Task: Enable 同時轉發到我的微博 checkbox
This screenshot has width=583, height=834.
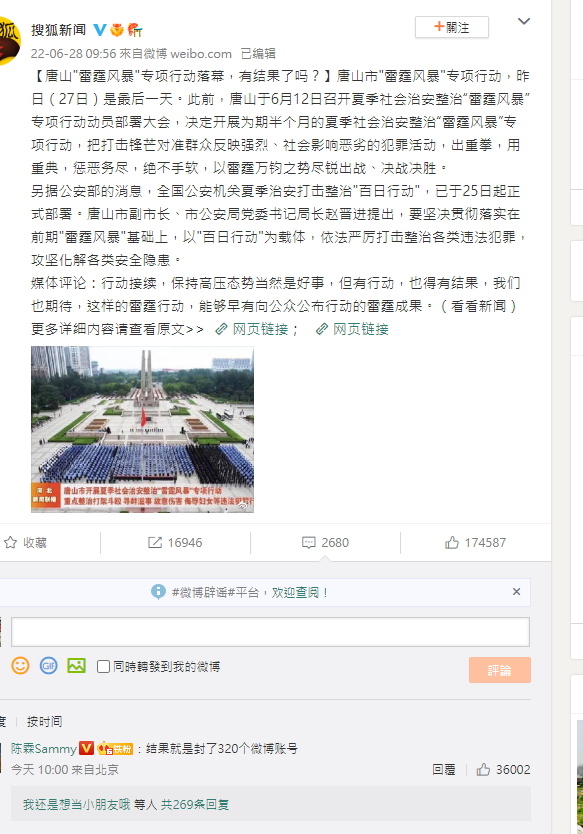Action: pyautogui.click(x=104, y=666)
